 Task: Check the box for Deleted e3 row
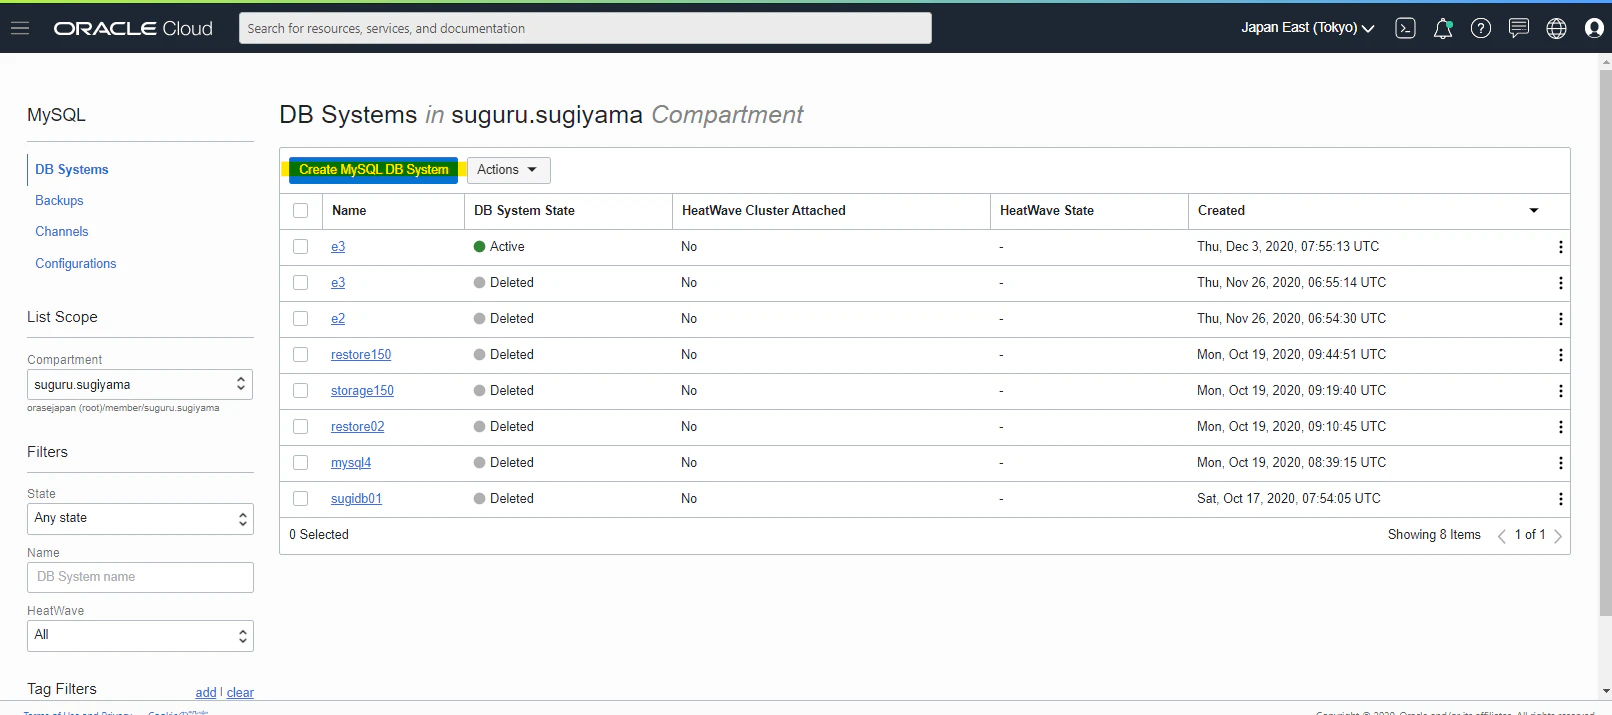(x=300, y=283)
